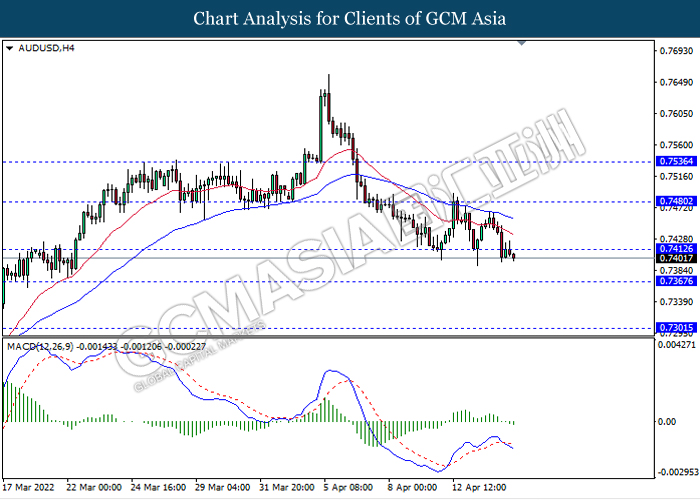Open the AUDUSD,H4 chart menu arrow
This screenshot has width=700, height=500.
[x=10, y=48]
